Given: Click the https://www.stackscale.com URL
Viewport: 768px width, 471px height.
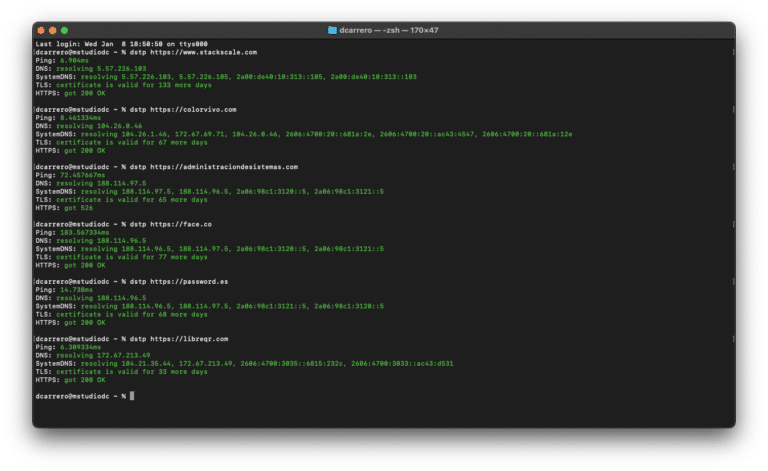Looking at the screenshot, I should [x=204, y=52].
